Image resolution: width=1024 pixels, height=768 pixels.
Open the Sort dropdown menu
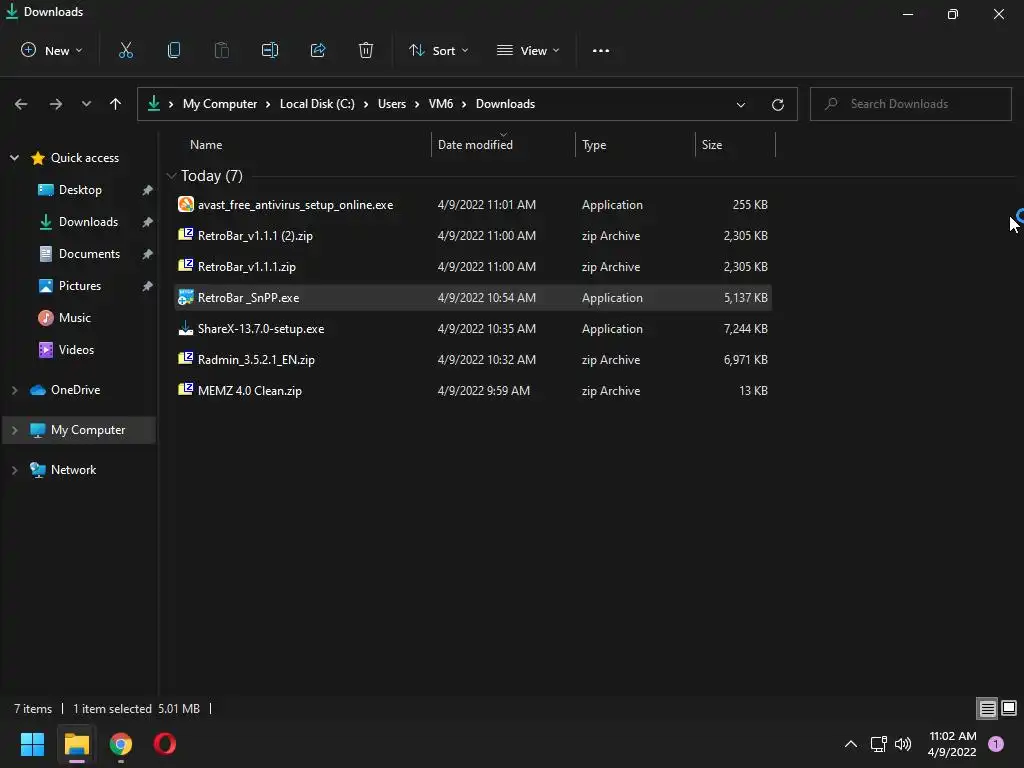click(438, 50)
